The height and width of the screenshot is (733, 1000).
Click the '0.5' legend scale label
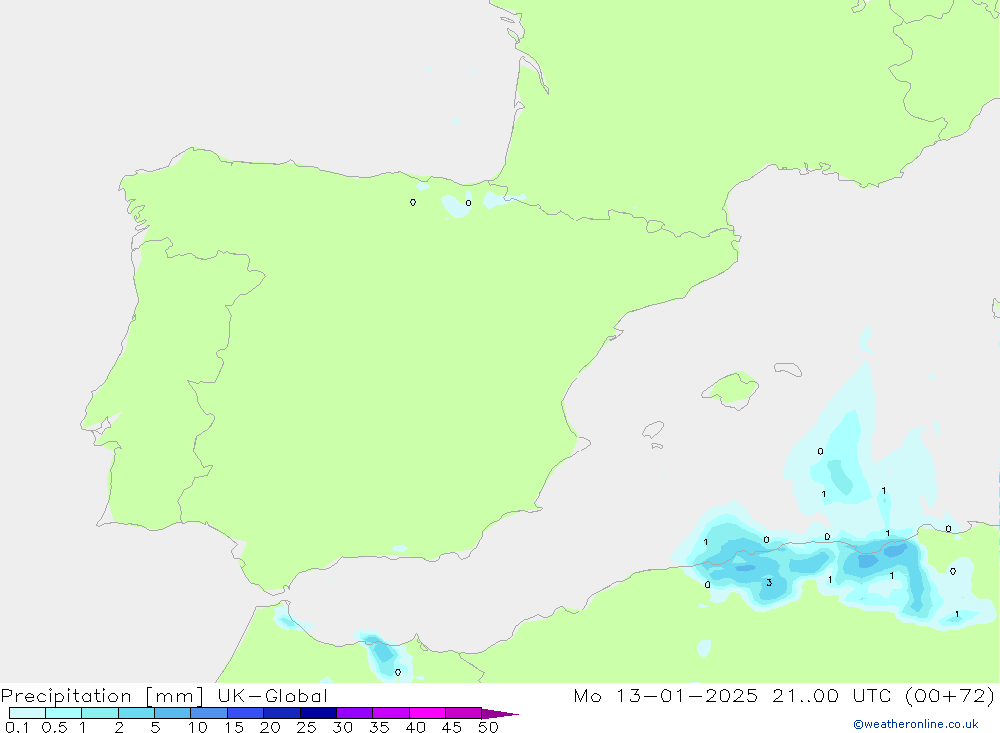pyautogui.click(x=54, y=727)
